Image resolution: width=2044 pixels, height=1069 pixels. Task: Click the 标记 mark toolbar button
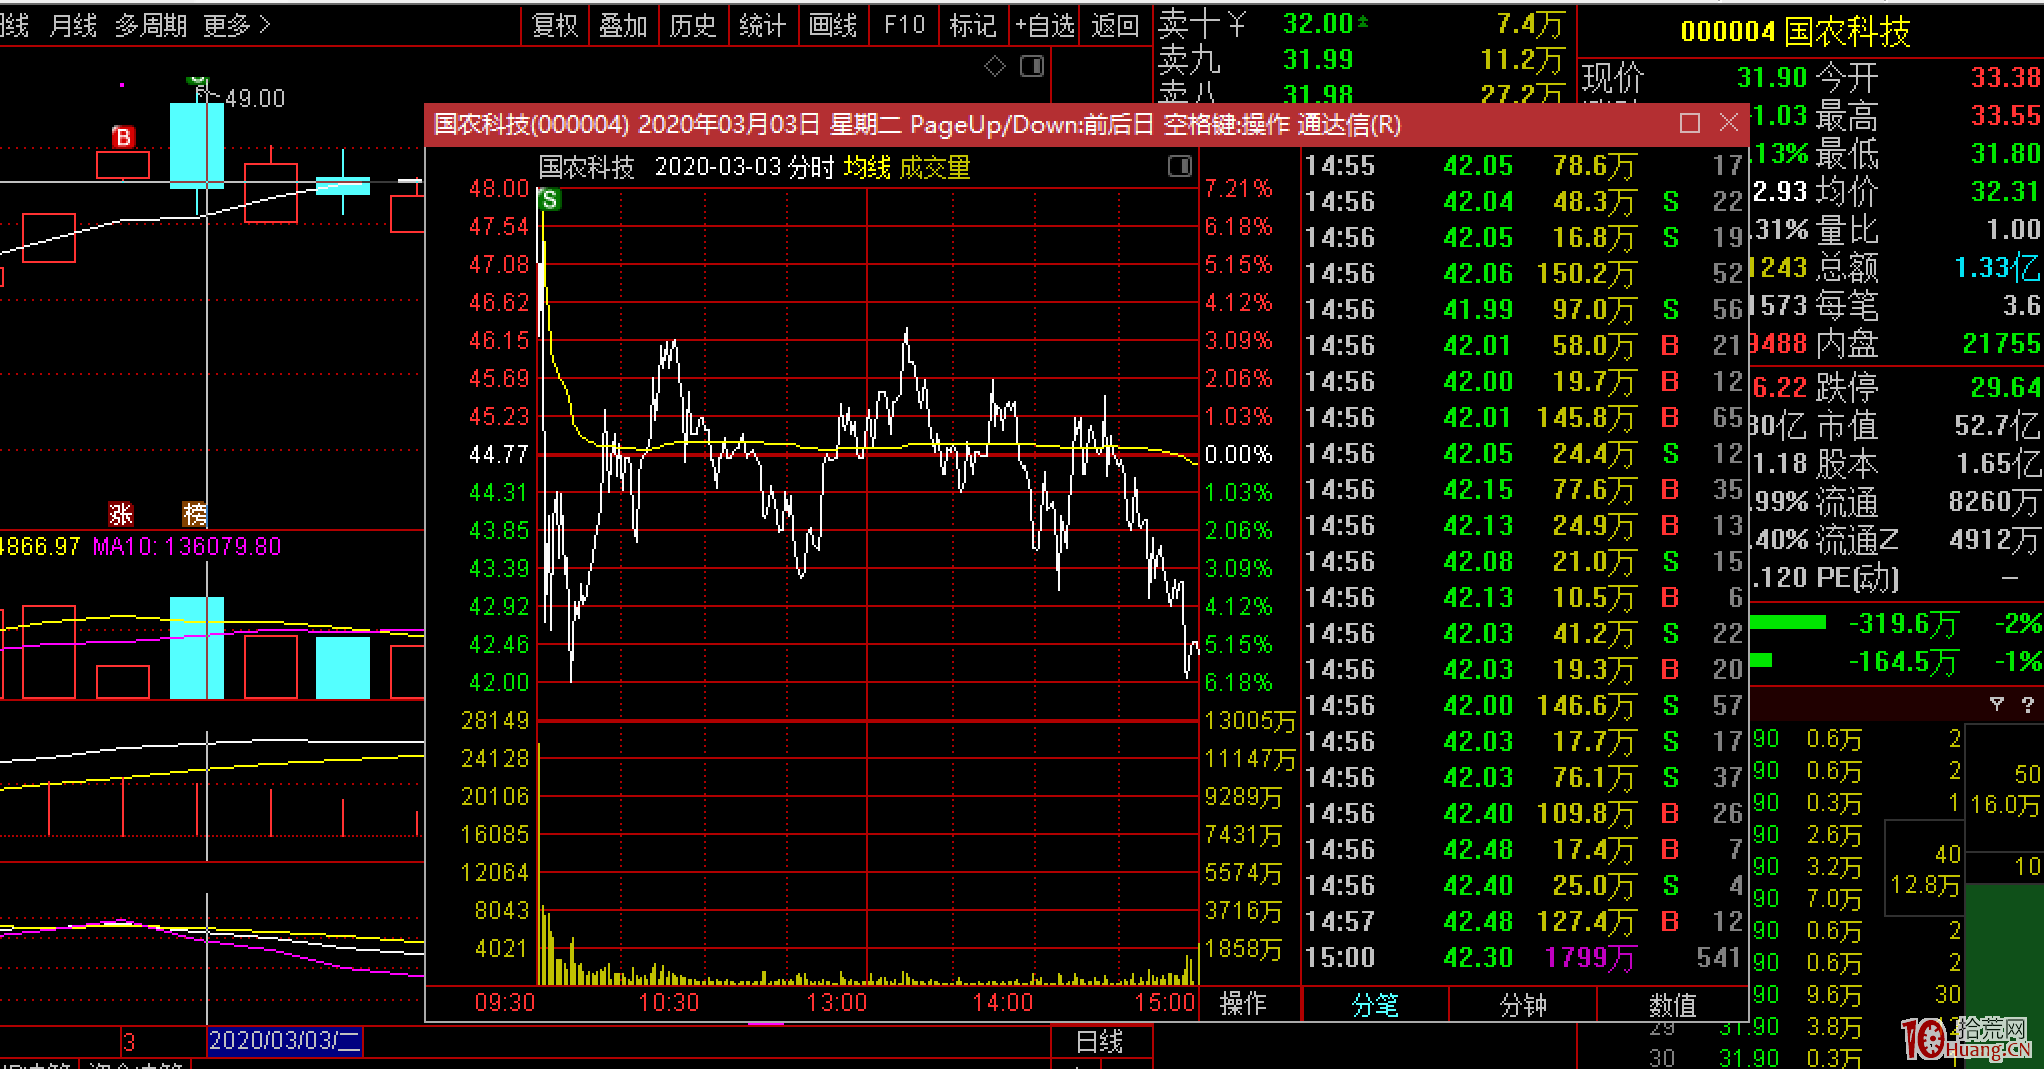[x=973, y=25]
